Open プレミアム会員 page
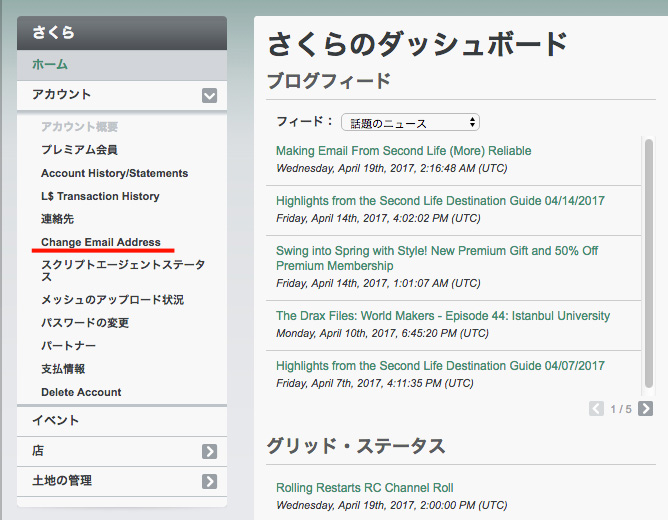 [x=79, y=150]
